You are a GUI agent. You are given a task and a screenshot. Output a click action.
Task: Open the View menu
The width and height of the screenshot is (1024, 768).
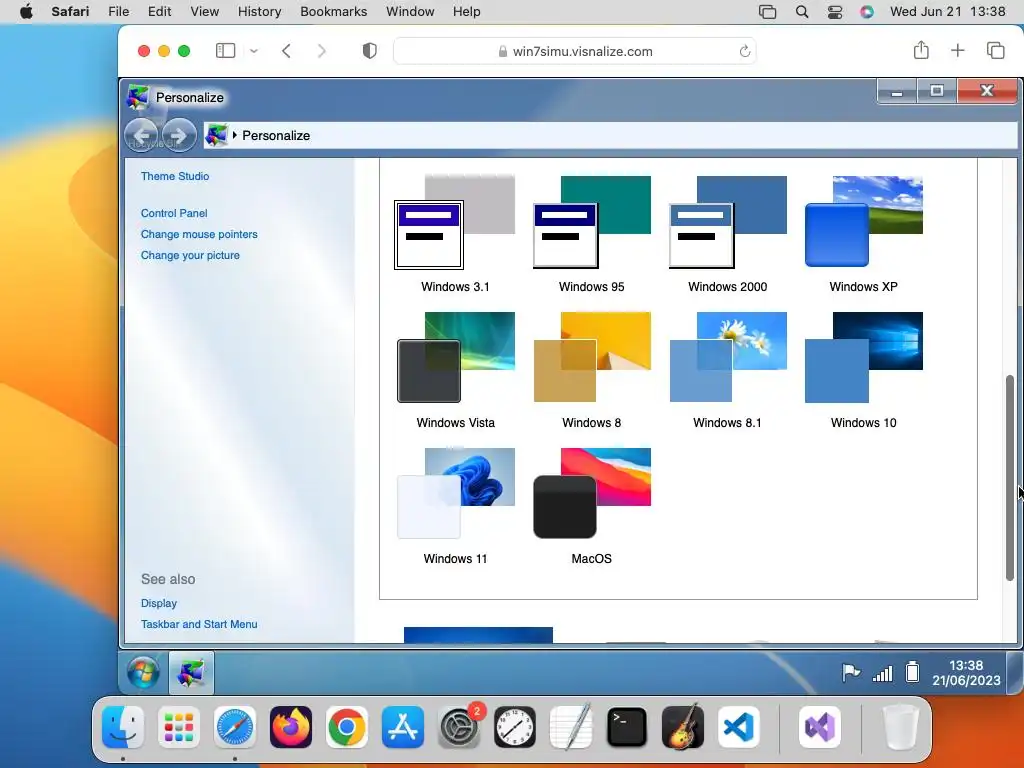pyautogui.click(x=204, y=11)
